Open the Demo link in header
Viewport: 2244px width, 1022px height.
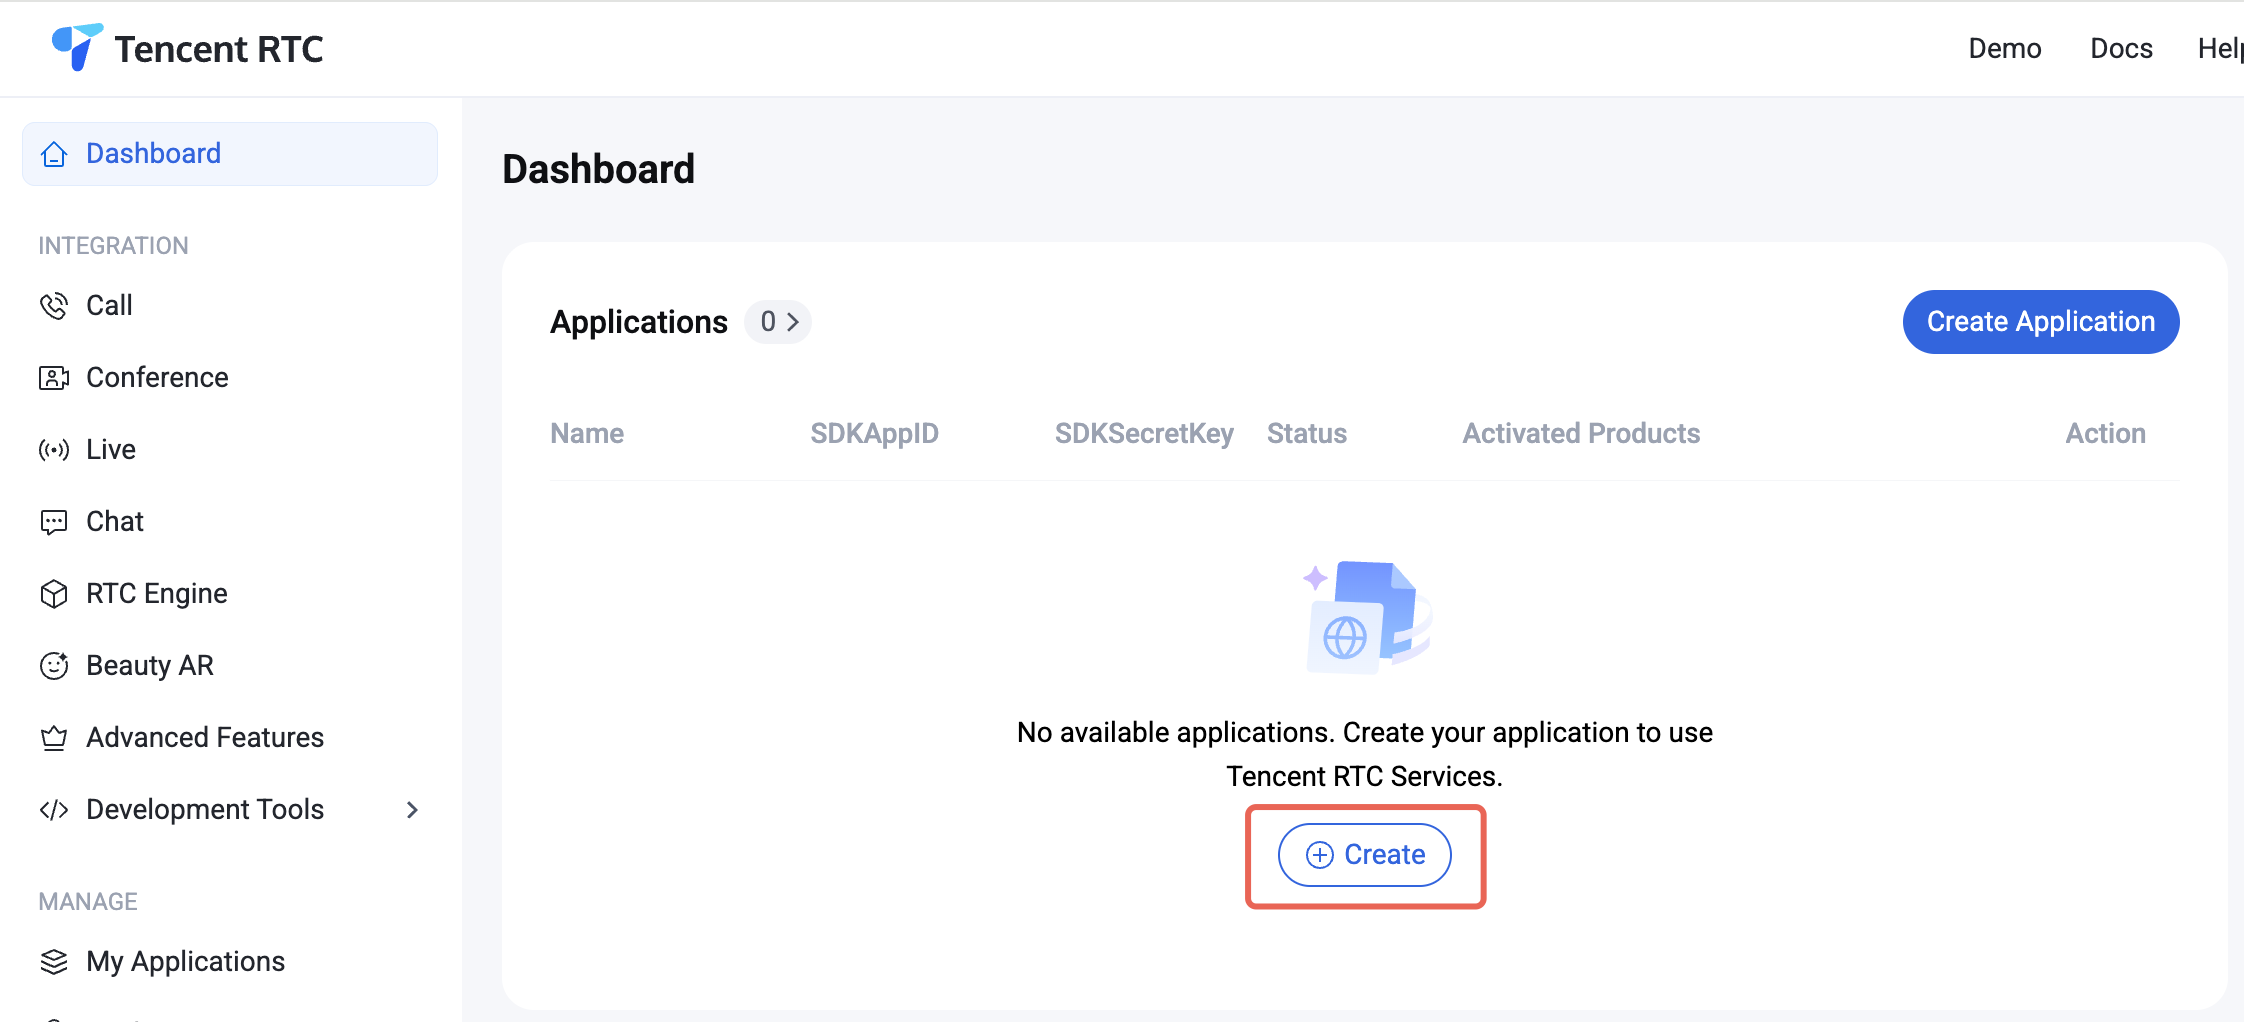pyautogui.click(x=2005, y=48)
